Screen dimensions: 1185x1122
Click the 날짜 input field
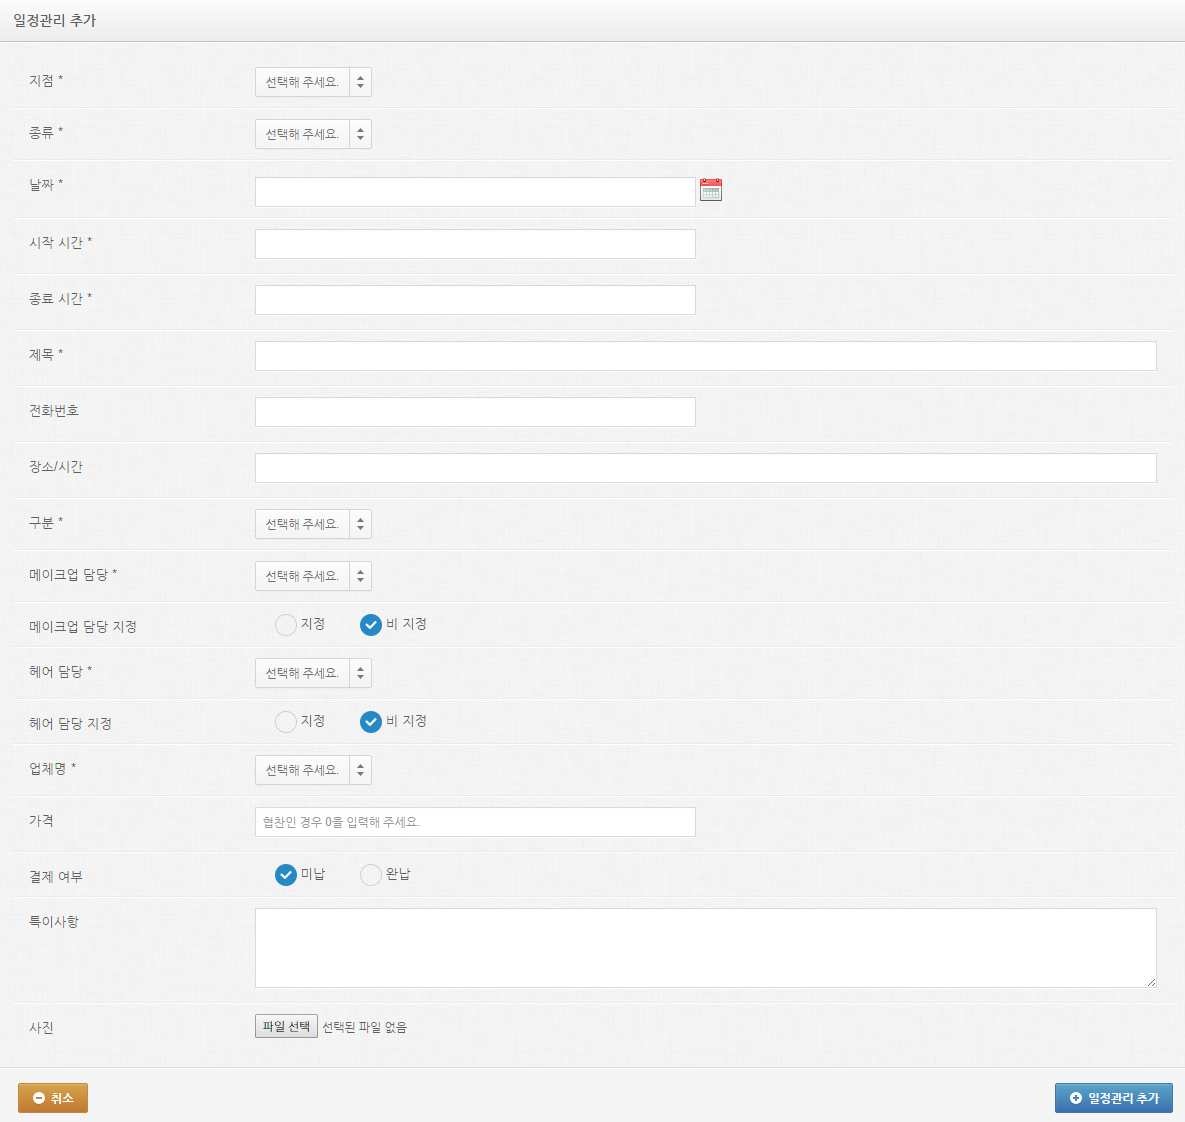(475, 192)
